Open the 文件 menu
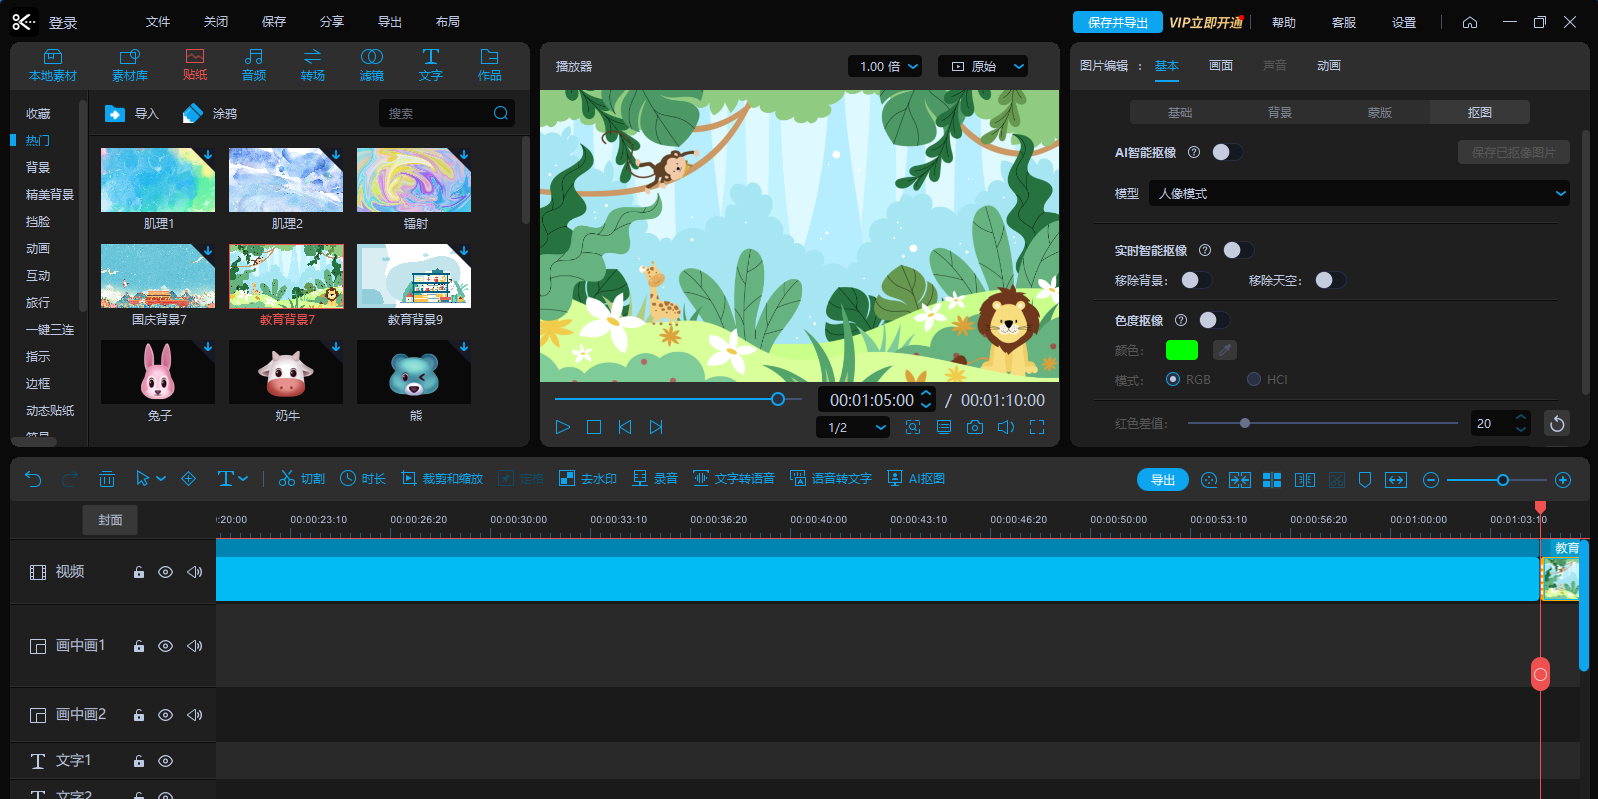This screenshot has width=1598, height=799. point(158,22)
